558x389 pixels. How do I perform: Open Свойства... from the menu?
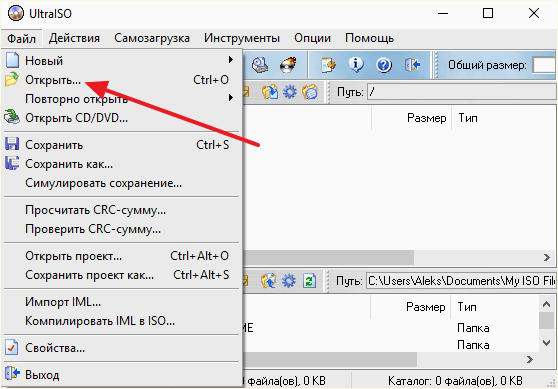click(x=121, y=348)
